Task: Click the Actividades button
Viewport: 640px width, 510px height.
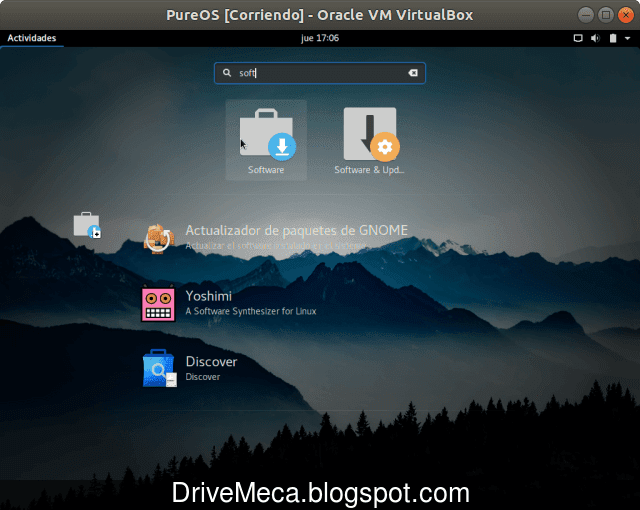Action: [x=32, y=38]
